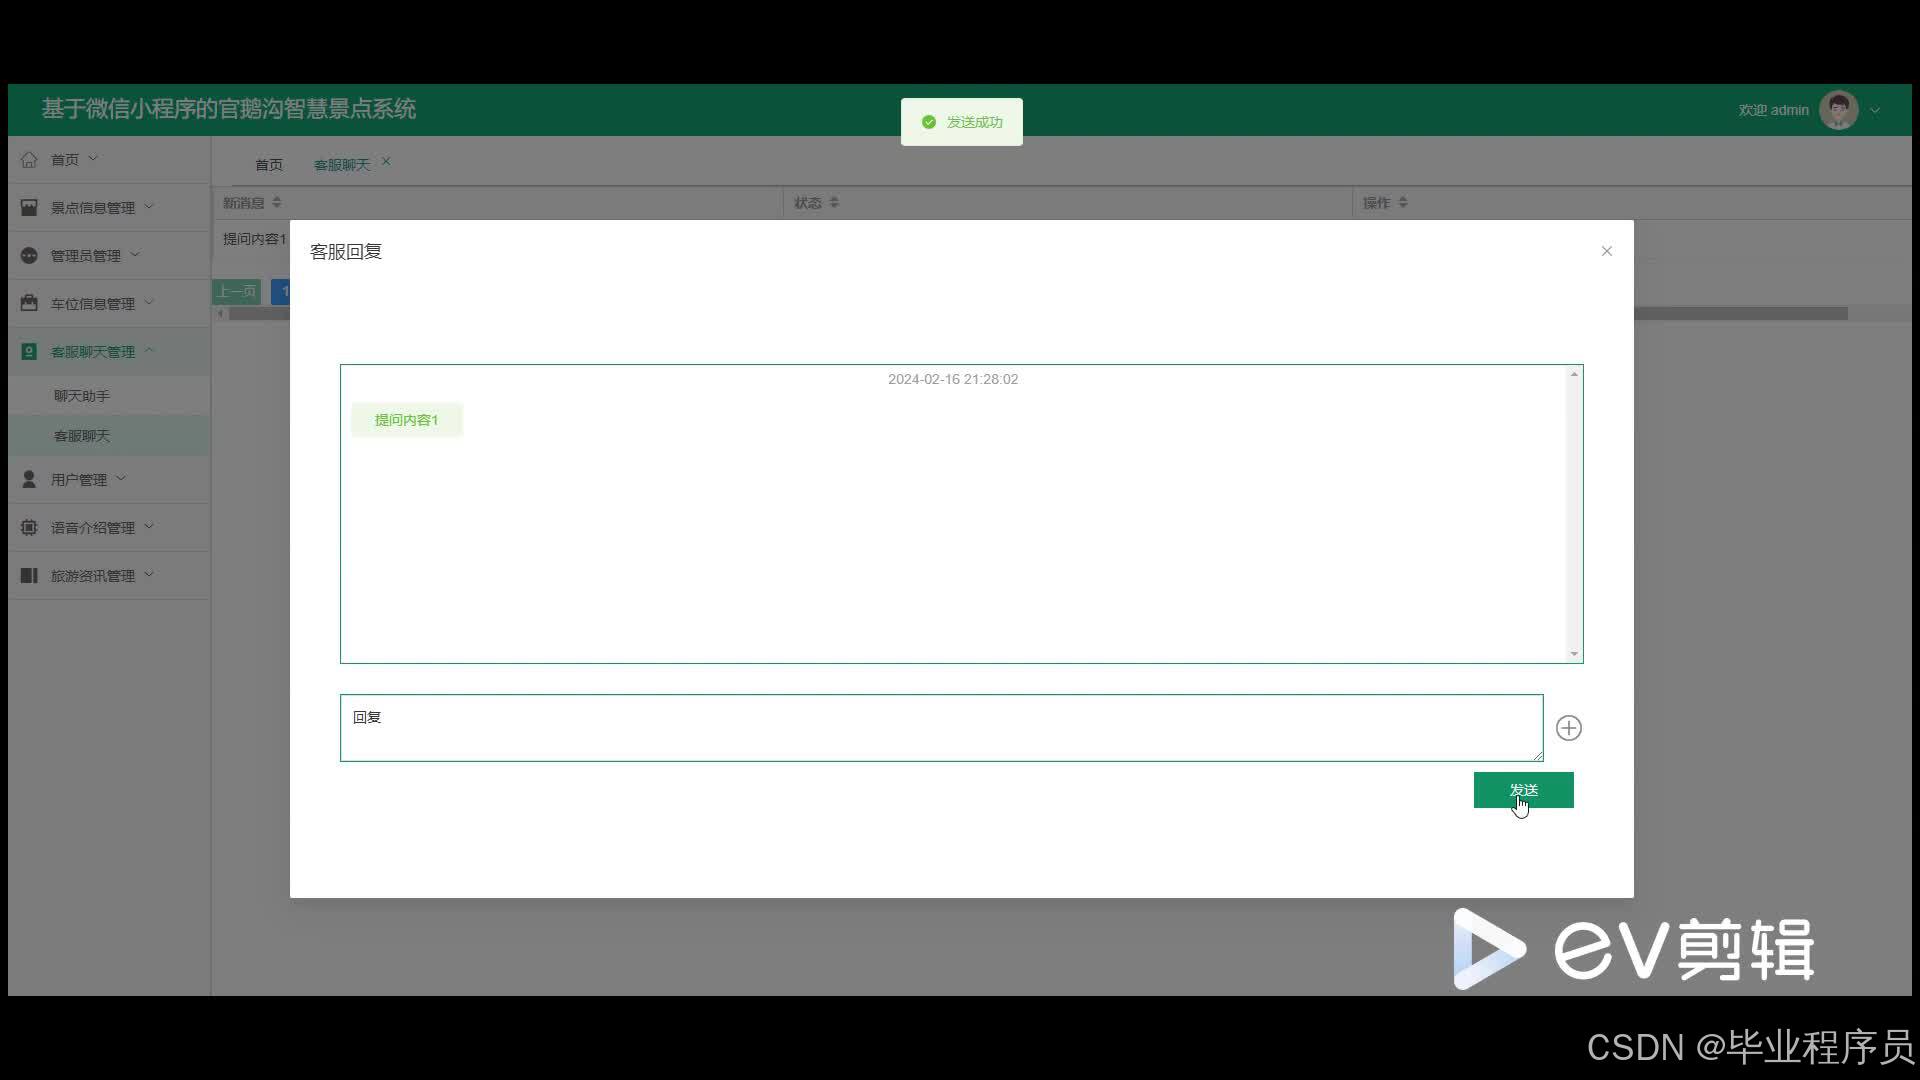The width and height of the screenshot is (1920, 1080).
Task: Click the 车位信息管理 sidebar icon
Action: (29, 303)
